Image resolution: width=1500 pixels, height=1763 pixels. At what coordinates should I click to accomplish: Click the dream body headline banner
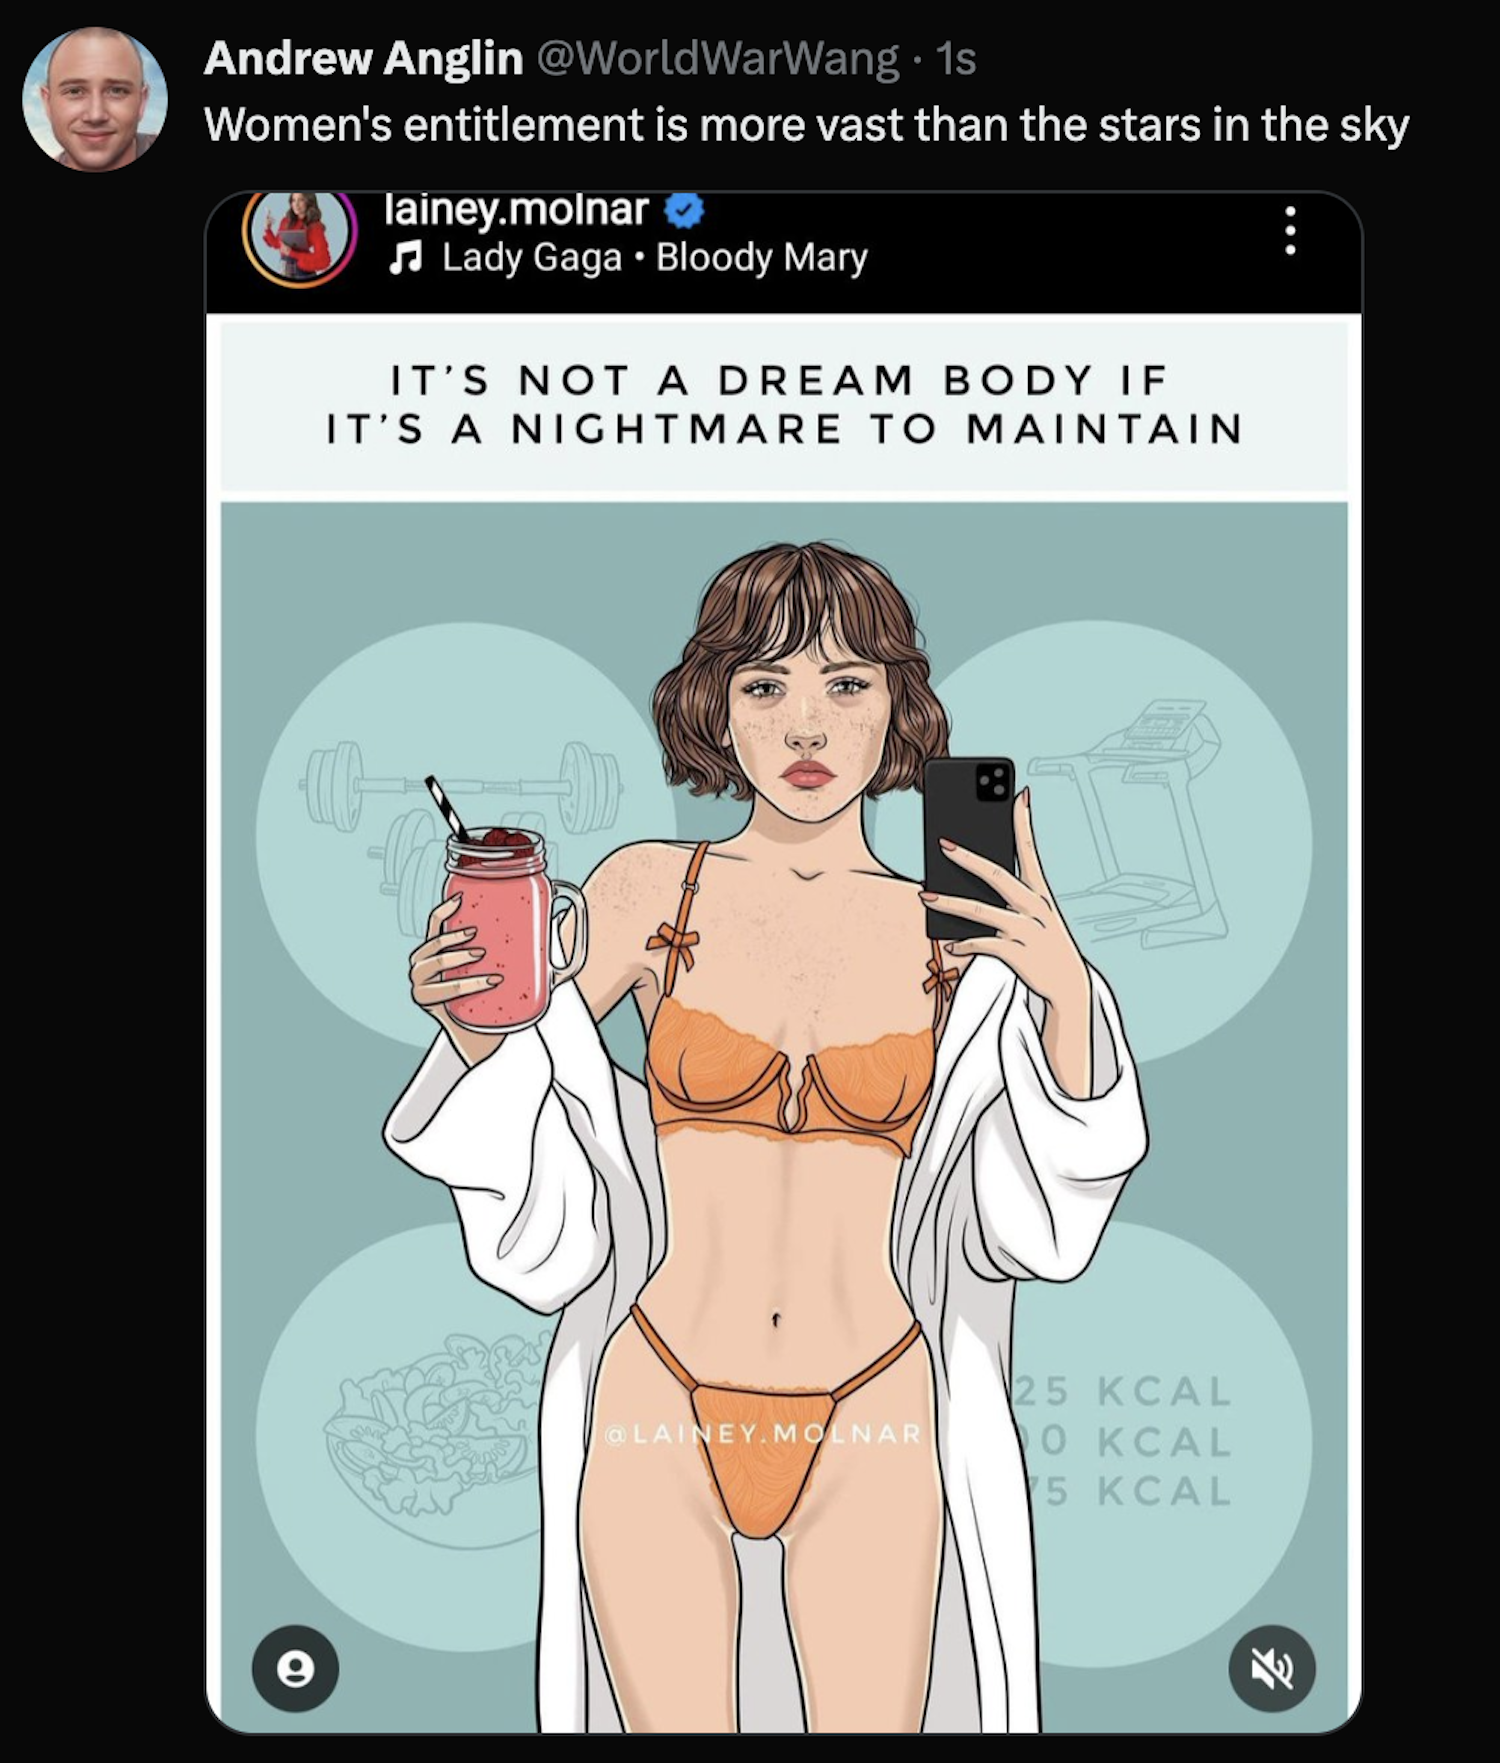click(784, 404)
